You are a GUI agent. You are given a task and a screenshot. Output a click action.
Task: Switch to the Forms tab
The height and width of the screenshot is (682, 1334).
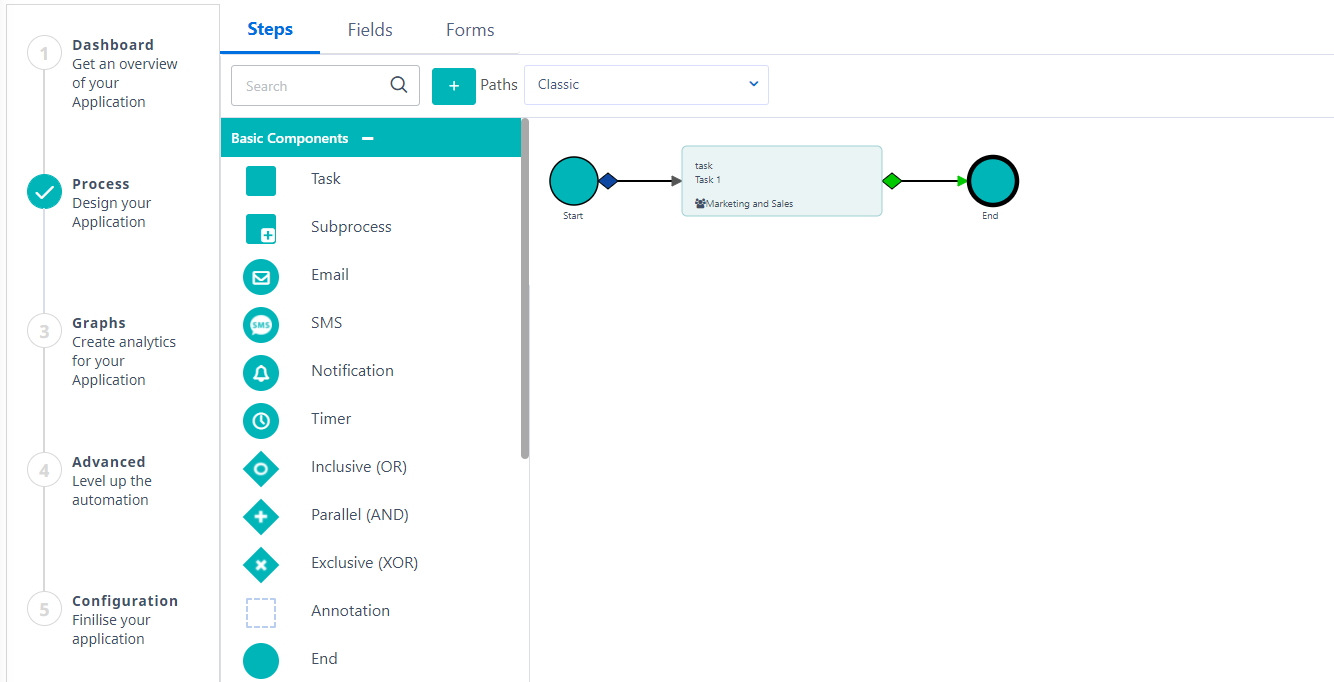(469, 30)
